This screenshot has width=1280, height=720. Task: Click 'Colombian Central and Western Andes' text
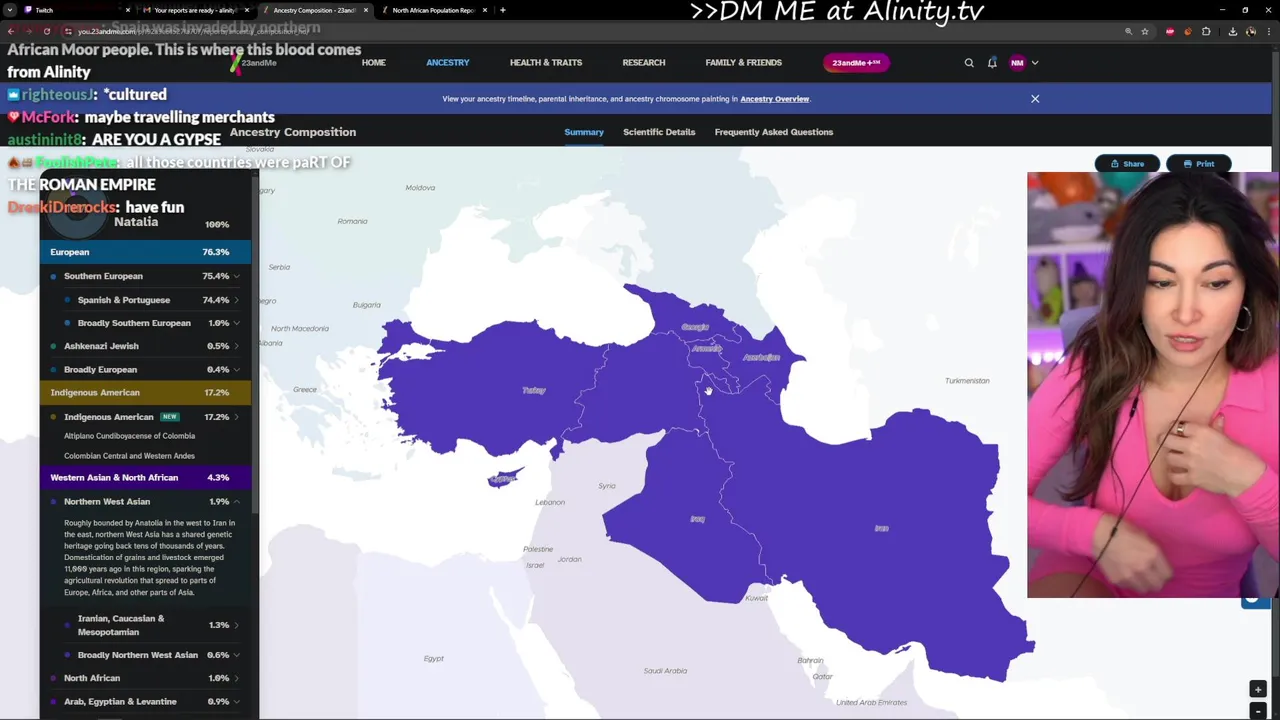tap(129, 456)
